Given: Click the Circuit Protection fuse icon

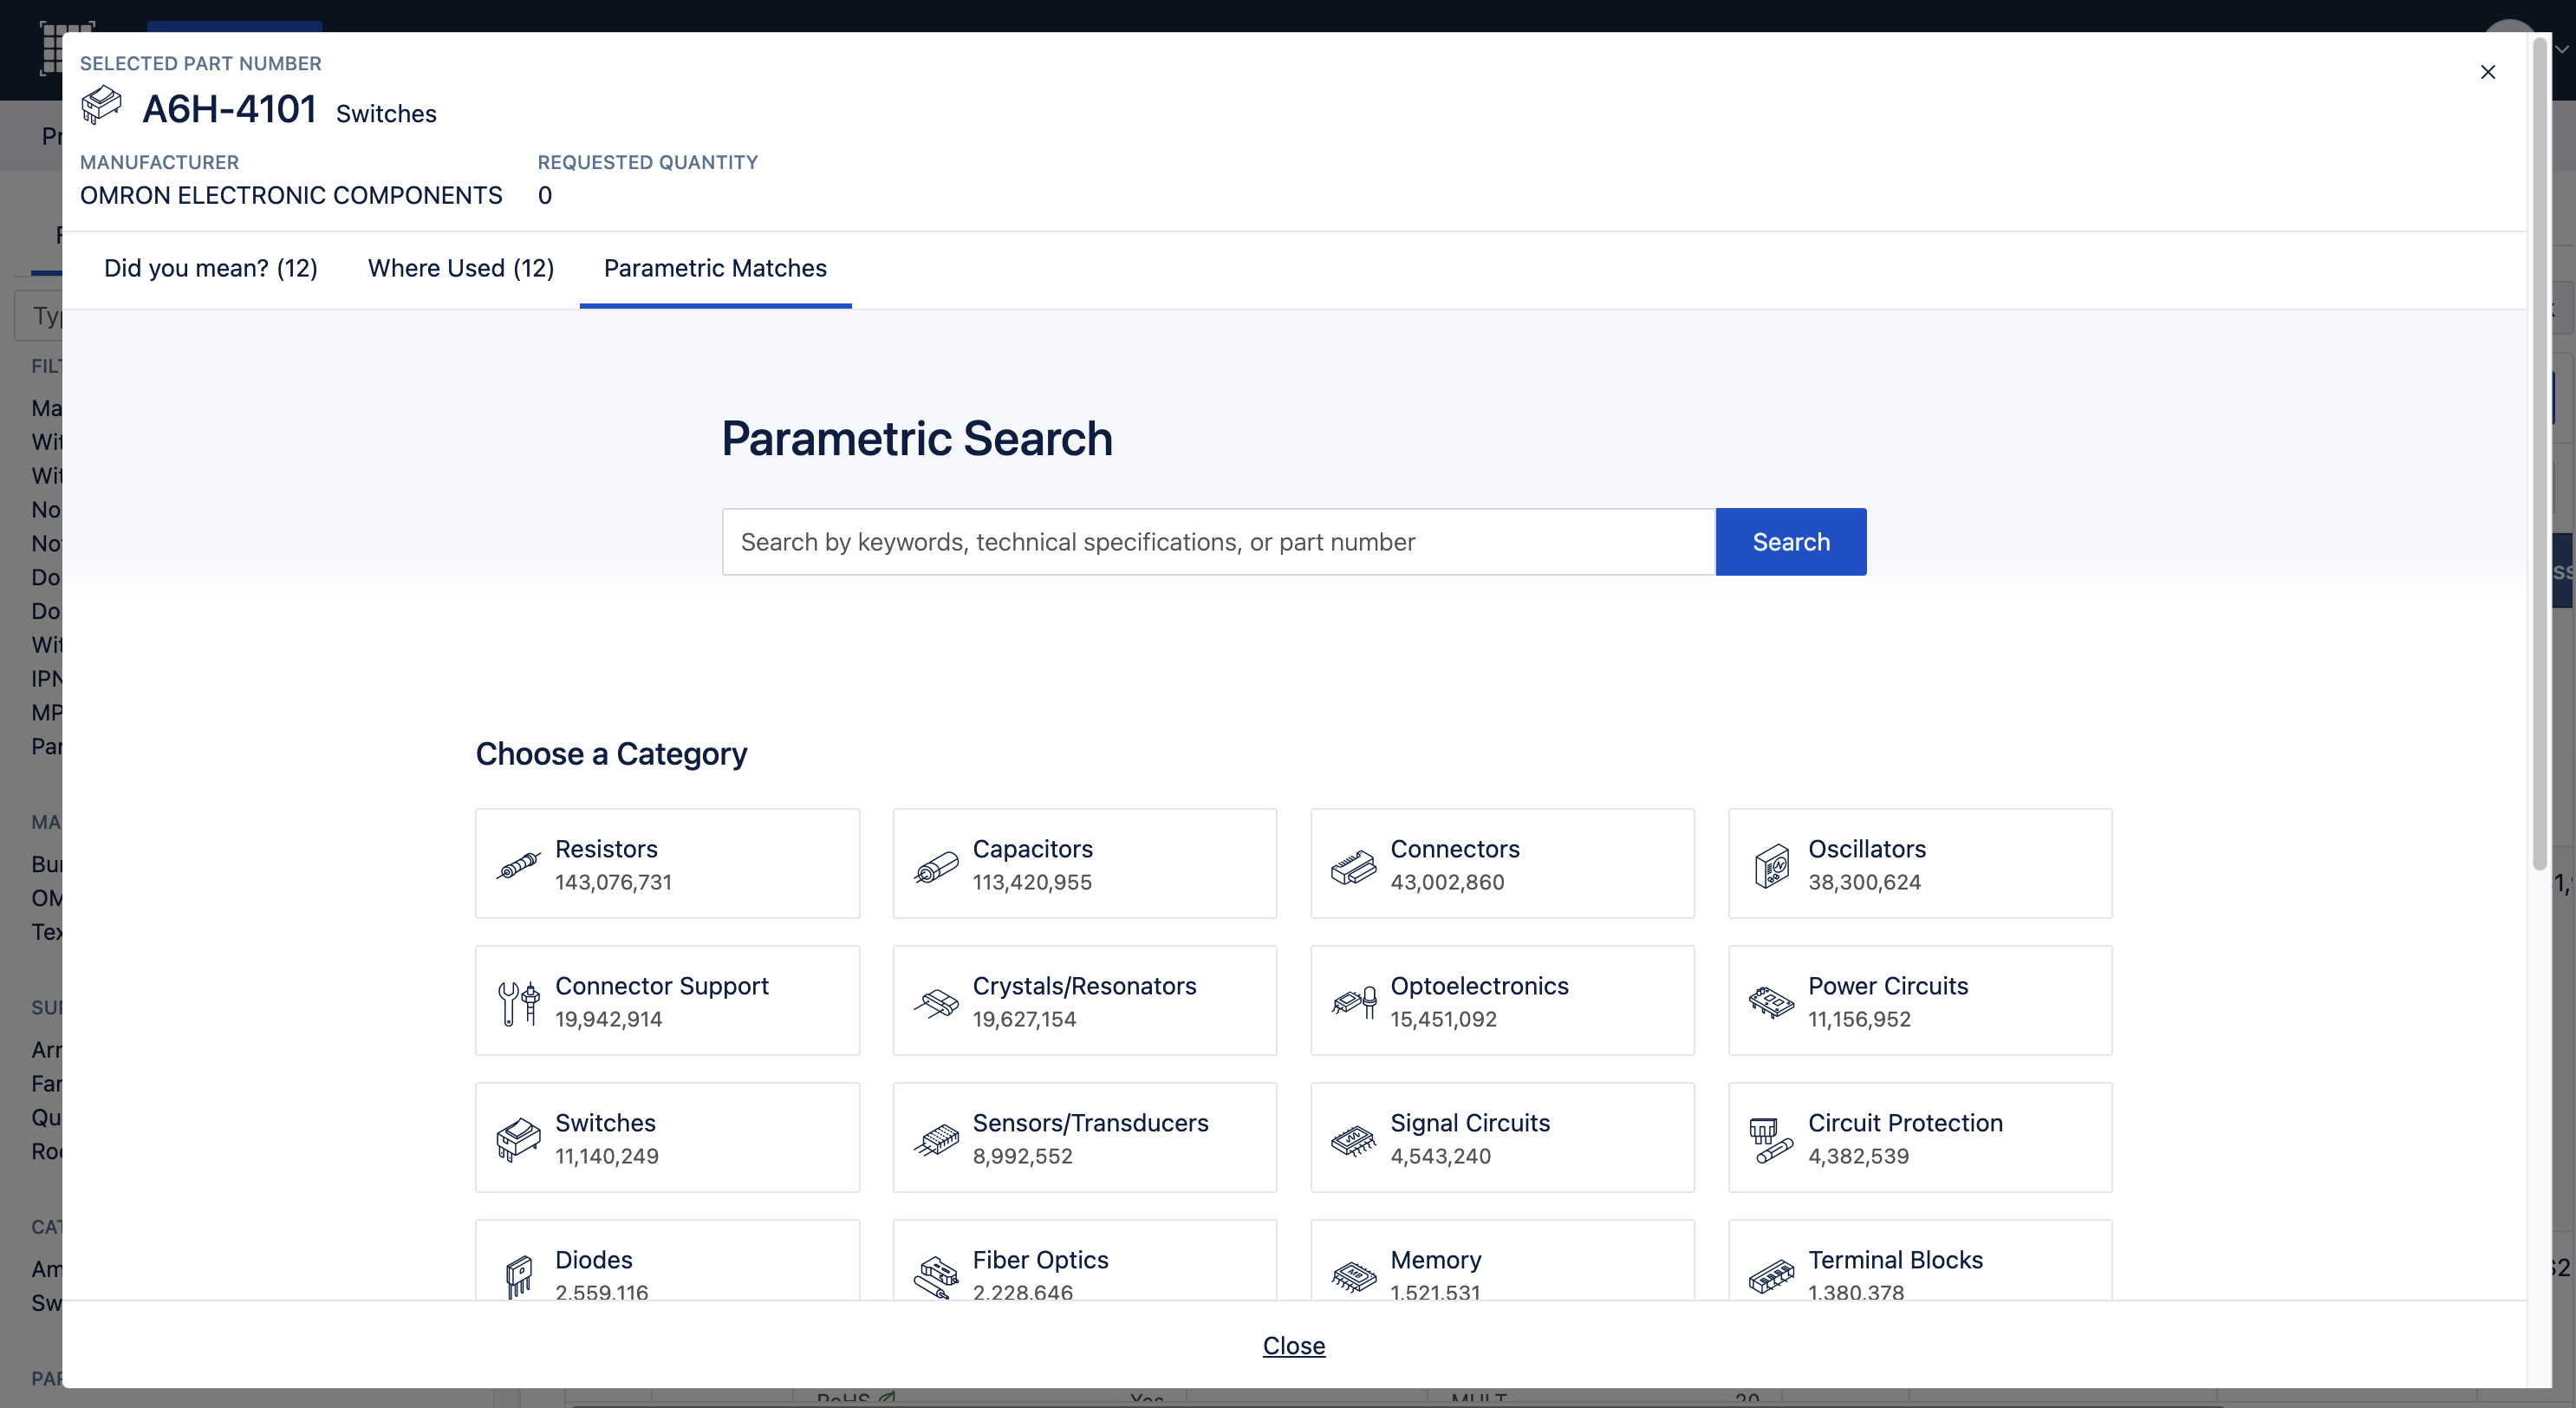Looking at the screenshot, I should pos(1771,1140).
